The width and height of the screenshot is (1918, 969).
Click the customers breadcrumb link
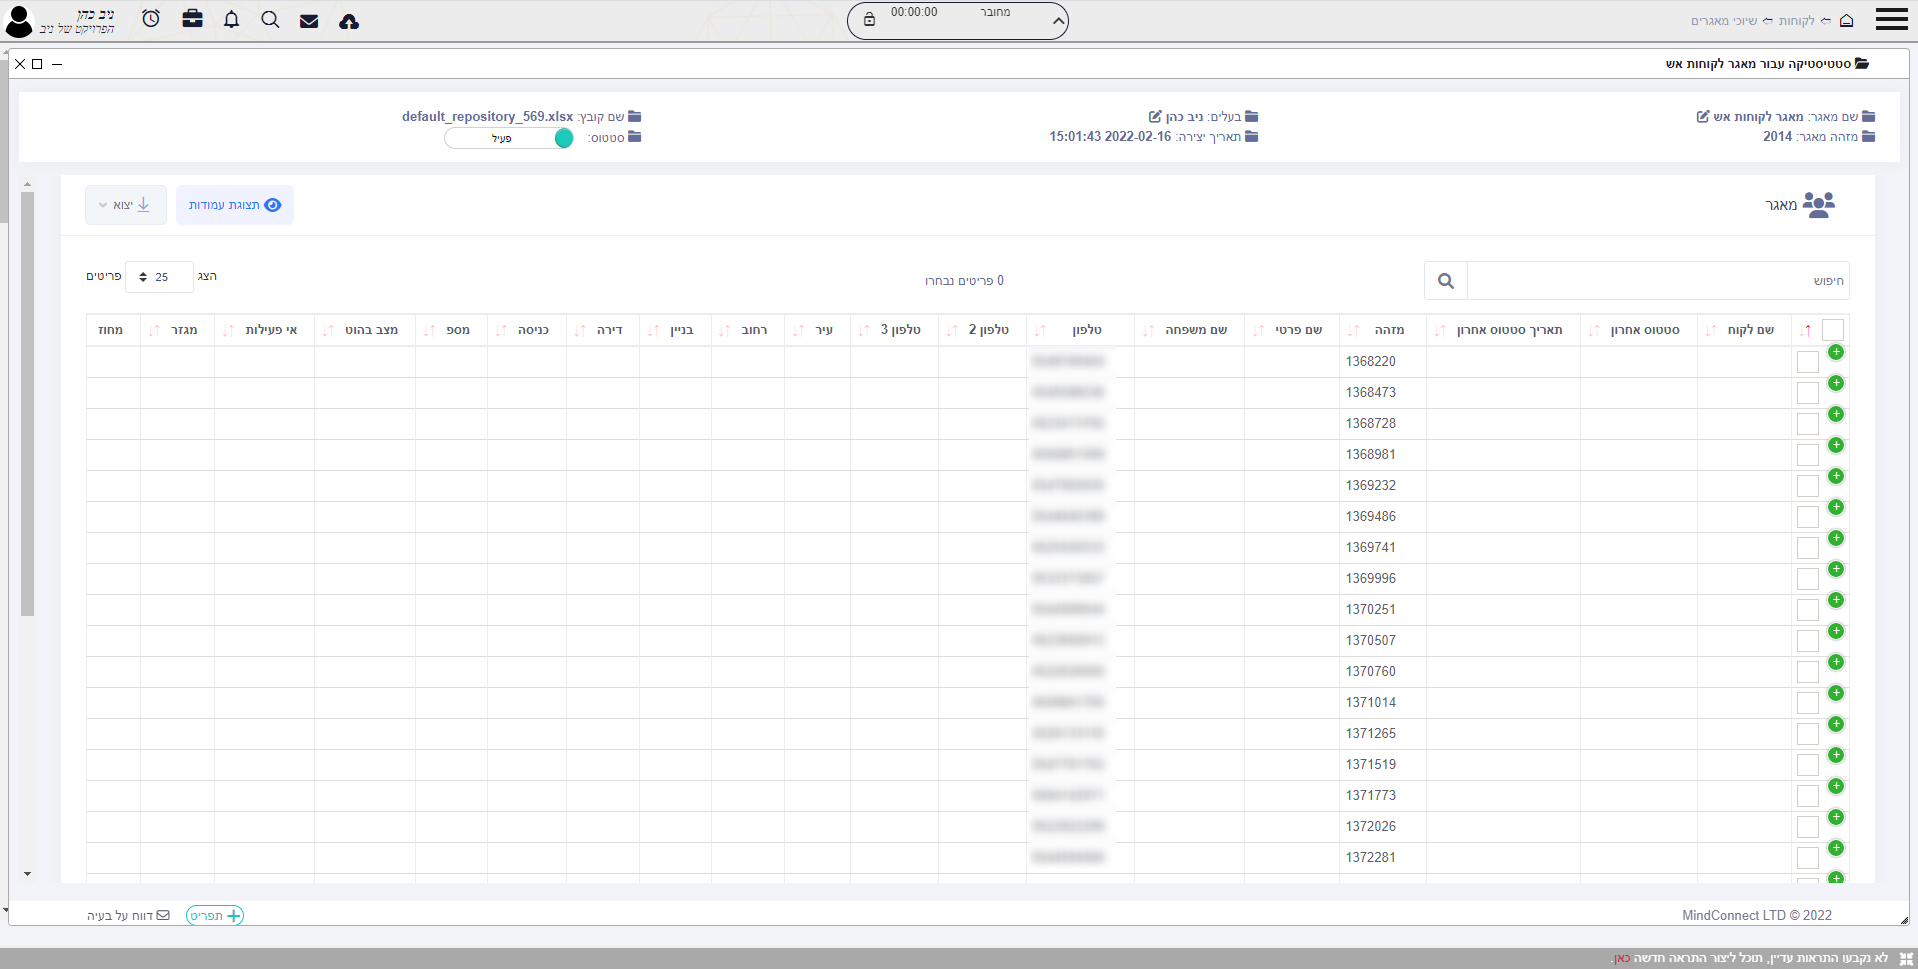[1796, 21]
